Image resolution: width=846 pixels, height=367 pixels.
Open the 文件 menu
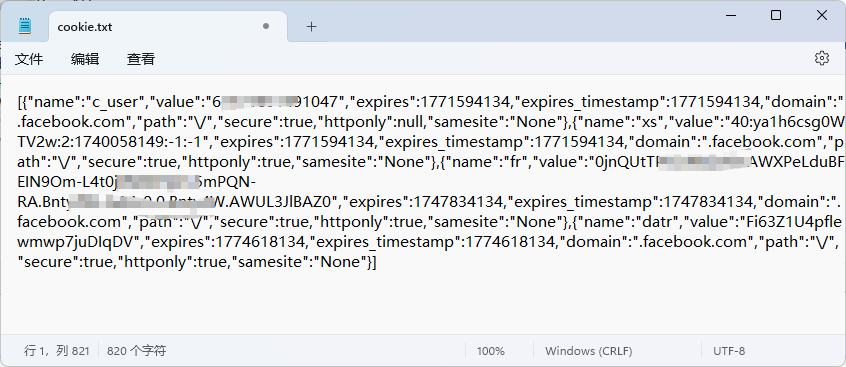[x=29, y=59]
